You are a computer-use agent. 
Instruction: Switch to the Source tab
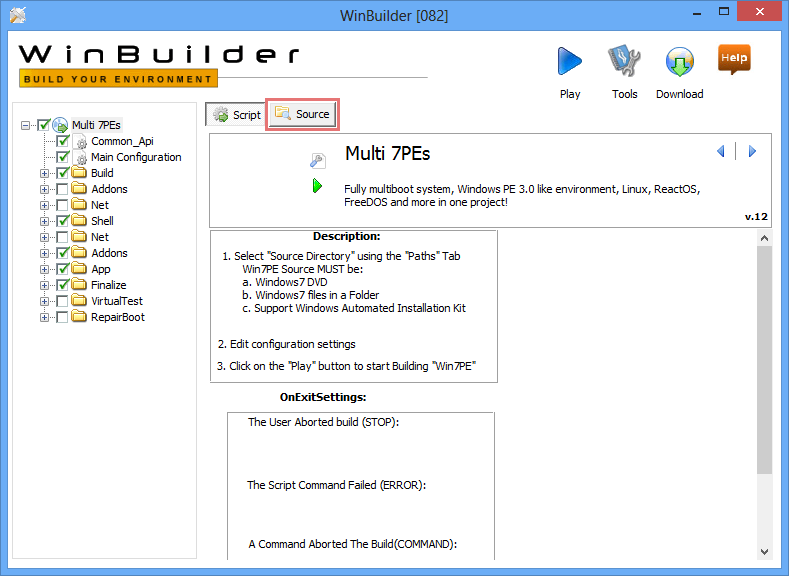(x=302, y=114)
